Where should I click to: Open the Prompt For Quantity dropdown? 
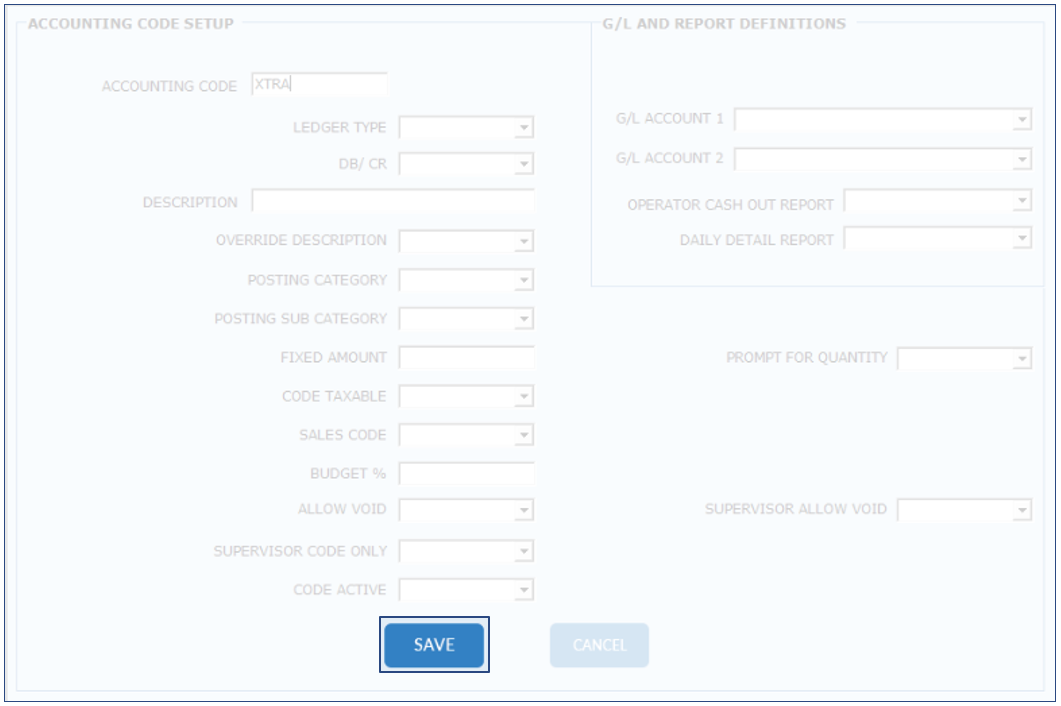964,358
